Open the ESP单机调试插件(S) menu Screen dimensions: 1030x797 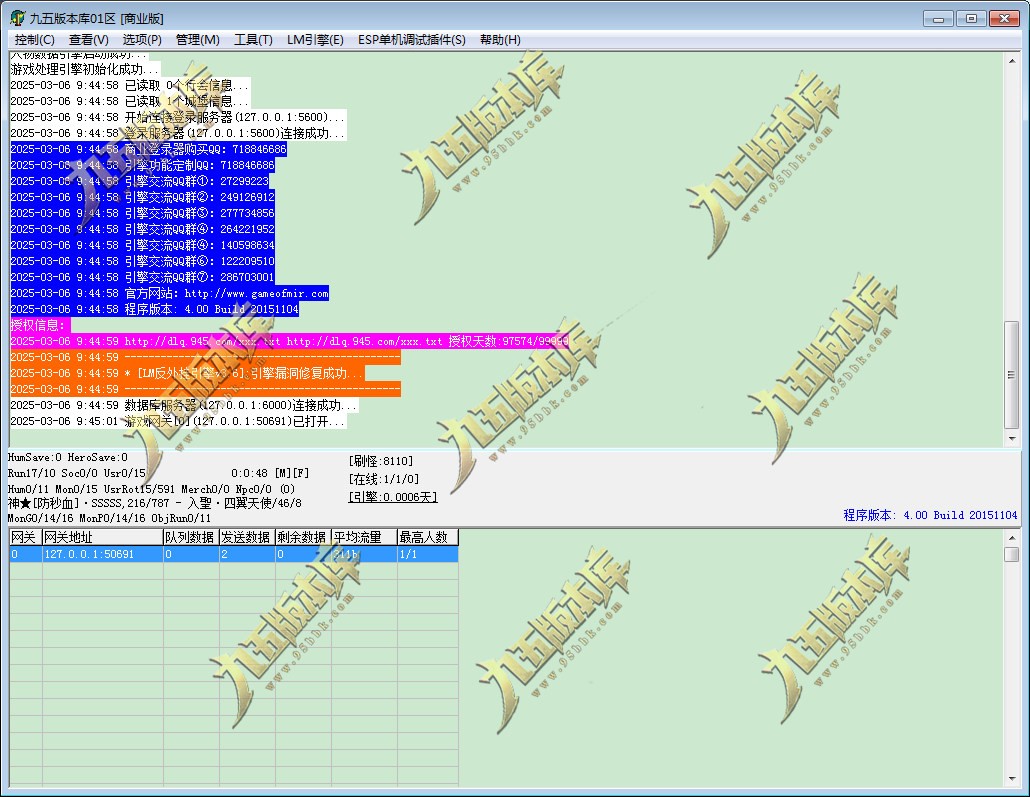coord(411,40)
